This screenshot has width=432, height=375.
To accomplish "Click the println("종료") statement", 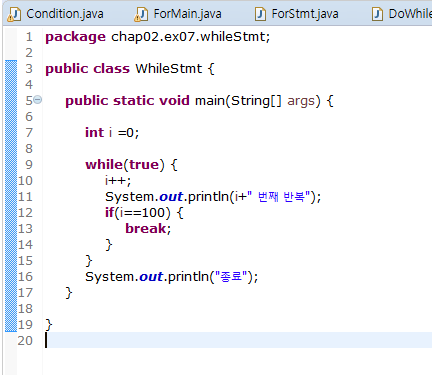I will (x=171, y=277).
